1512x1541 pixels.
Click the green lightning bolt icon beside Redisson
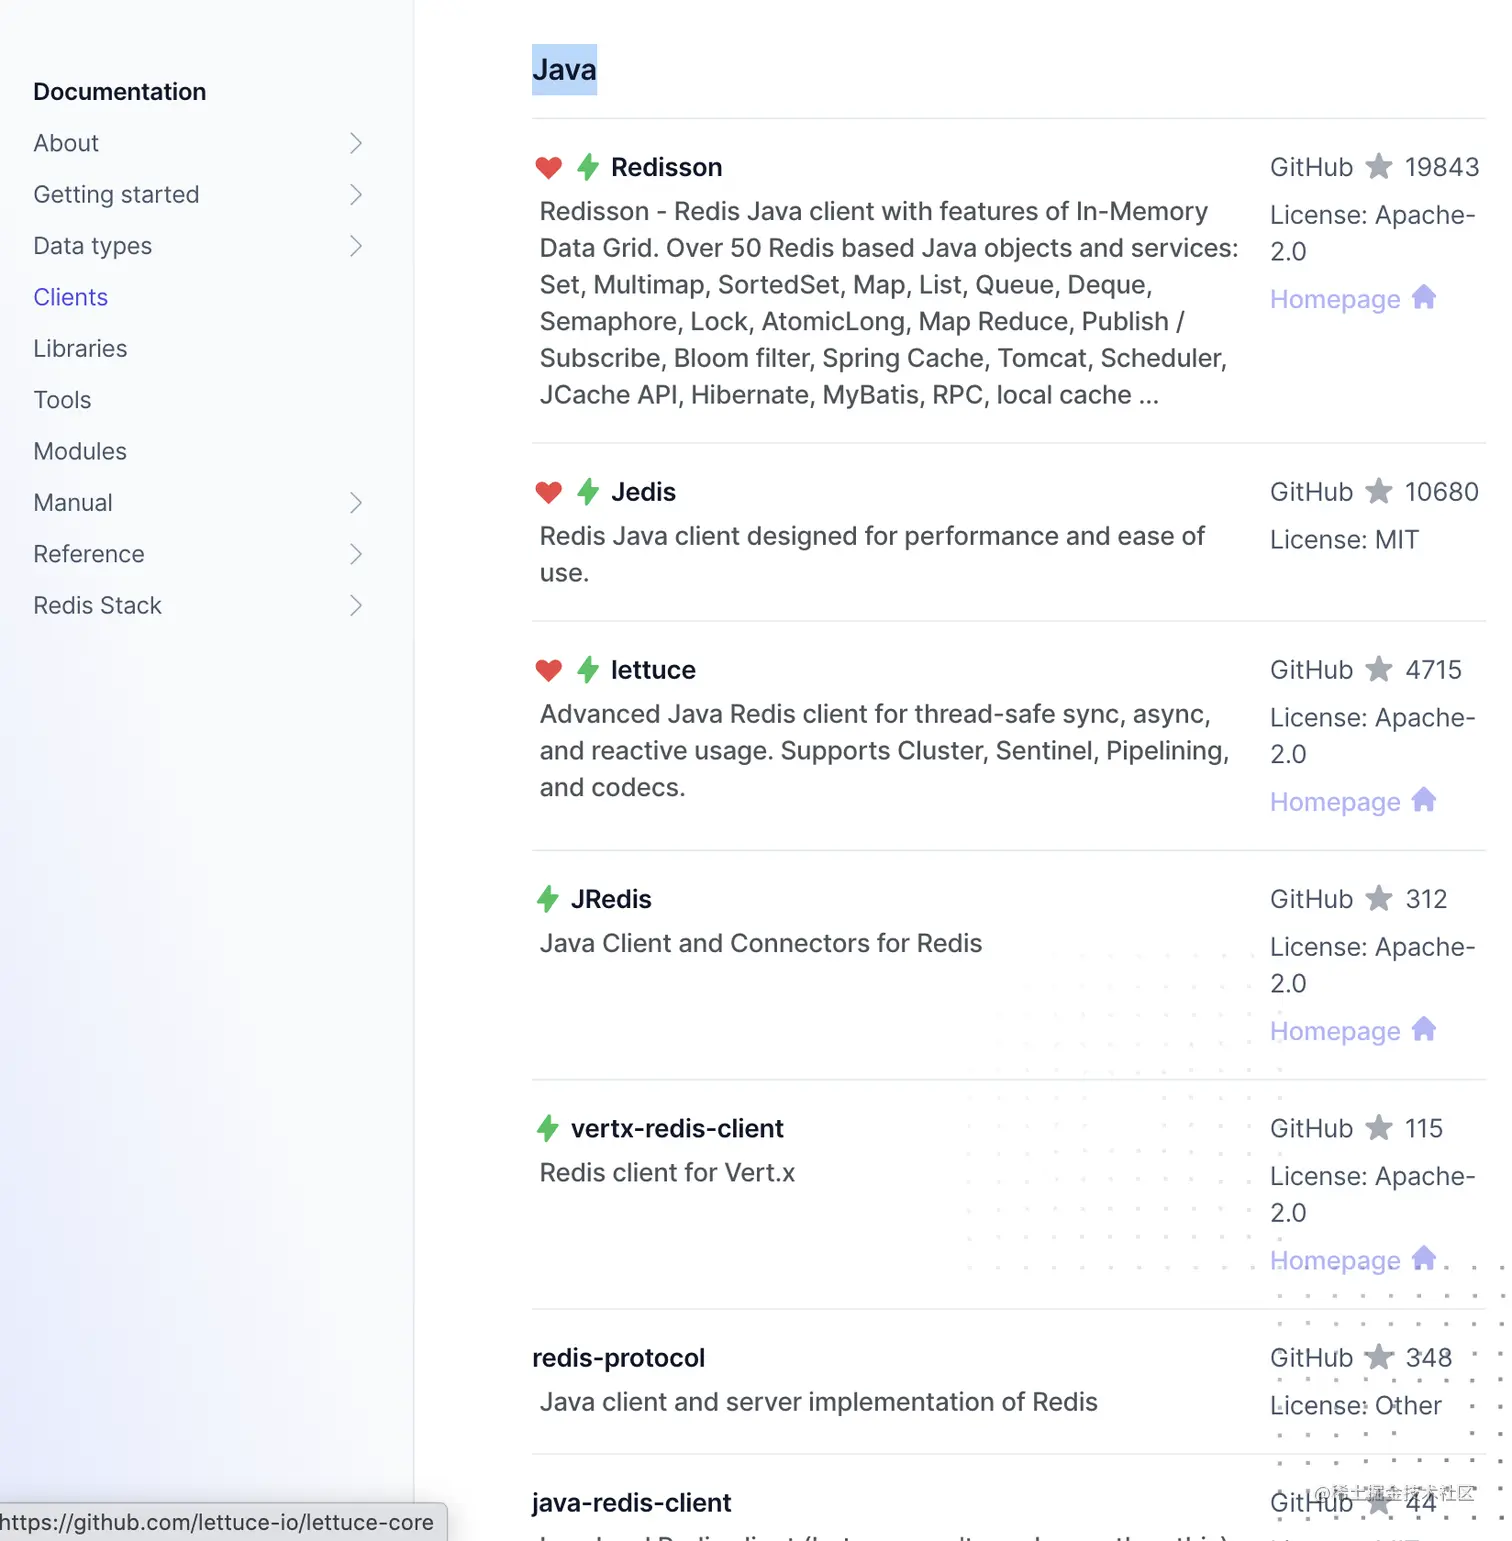point(588,167)
